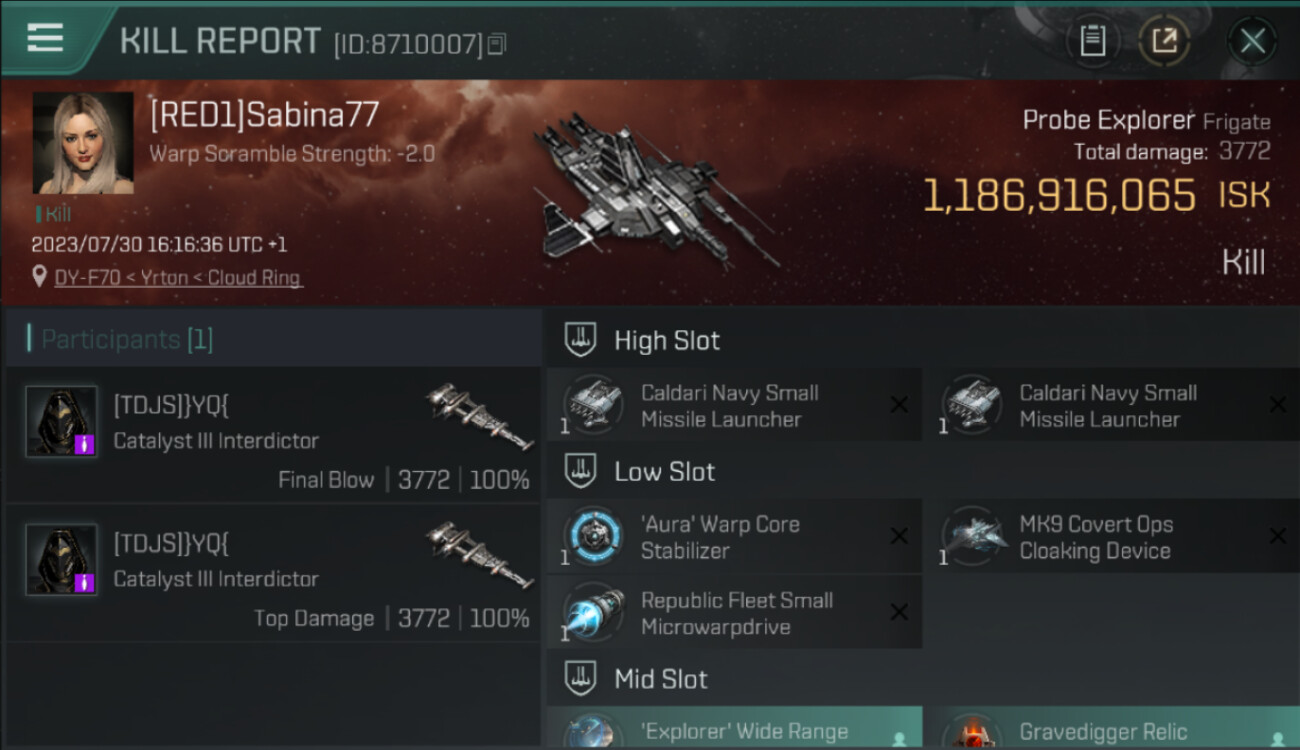
Task: Copy the kill report ID icon
Action: [497, 44]
